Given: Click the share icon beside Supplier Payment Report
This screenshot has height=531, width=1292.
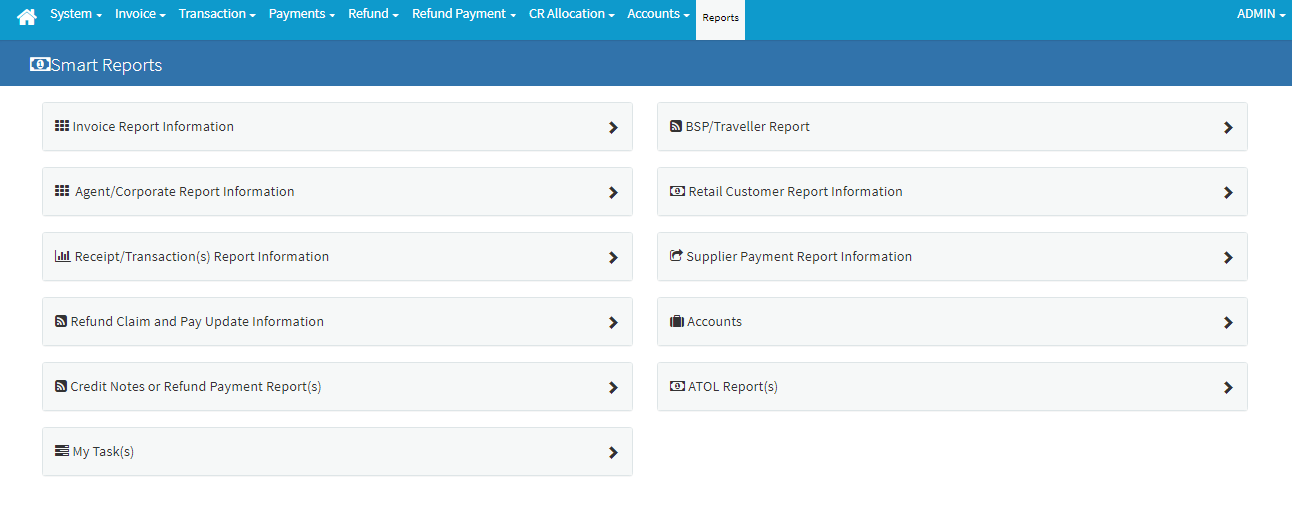Looking at the screenshot, I should 676,256.
